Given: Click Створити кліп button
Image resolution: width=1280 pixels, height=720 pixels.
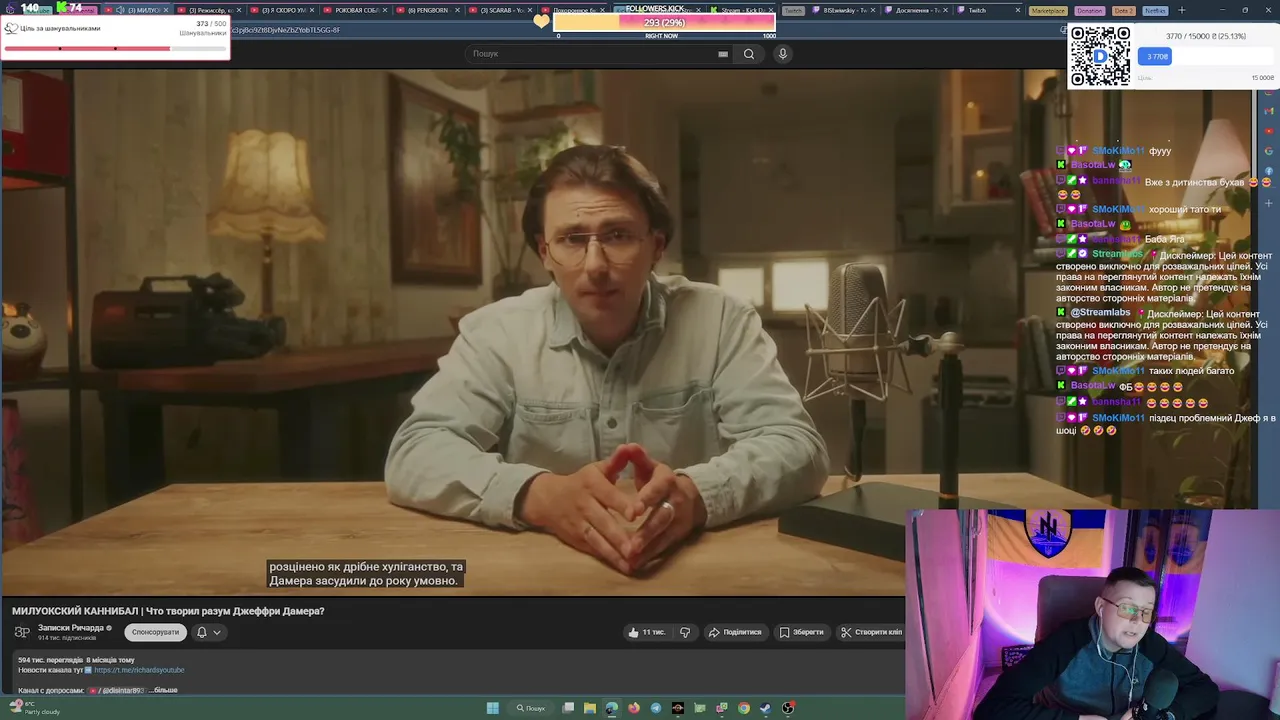Looking at the screenshot, I should 871,632.
